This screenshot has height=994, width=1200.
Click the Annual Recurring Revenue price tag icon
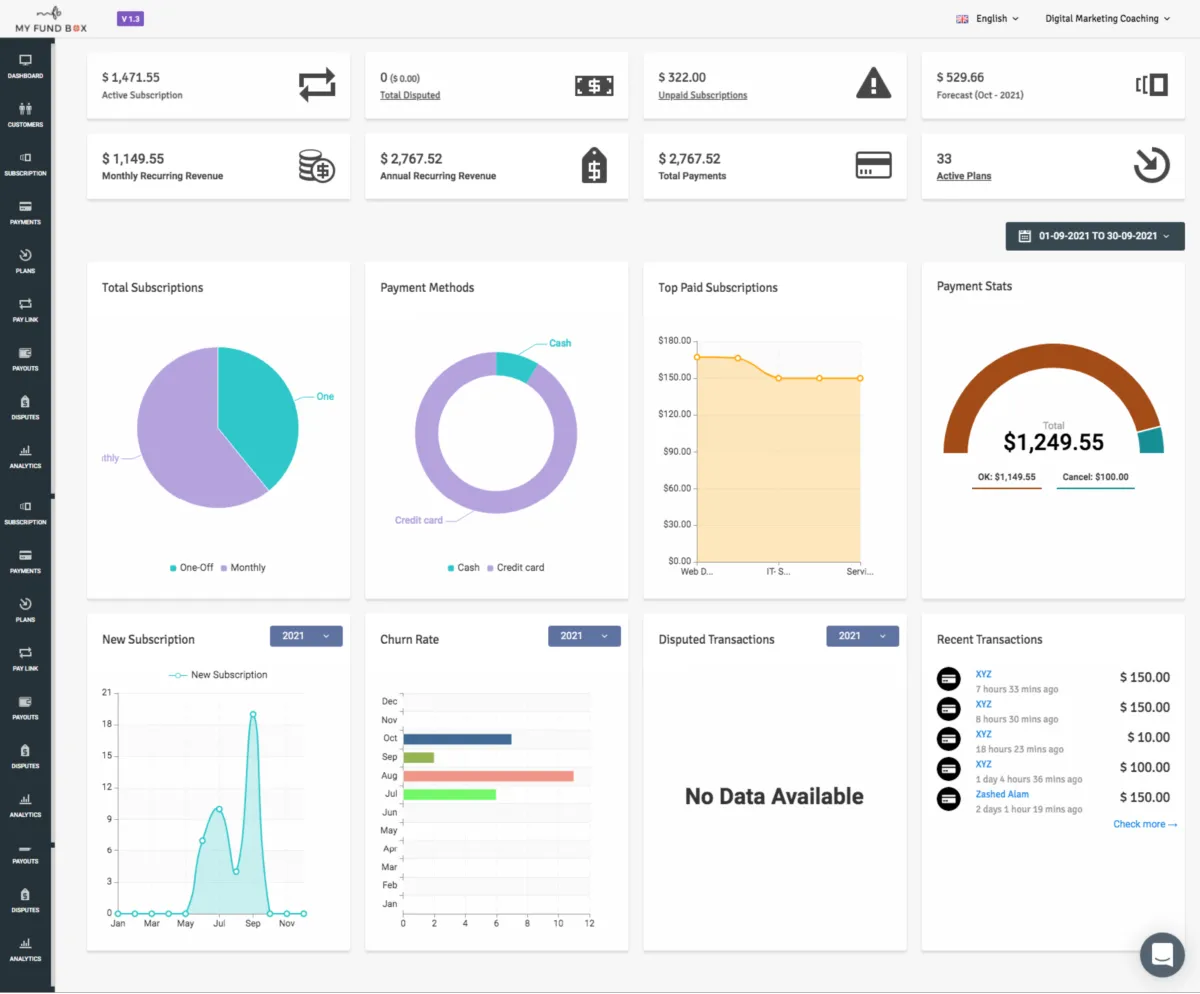pyautogui.click(x=594, y=165)
